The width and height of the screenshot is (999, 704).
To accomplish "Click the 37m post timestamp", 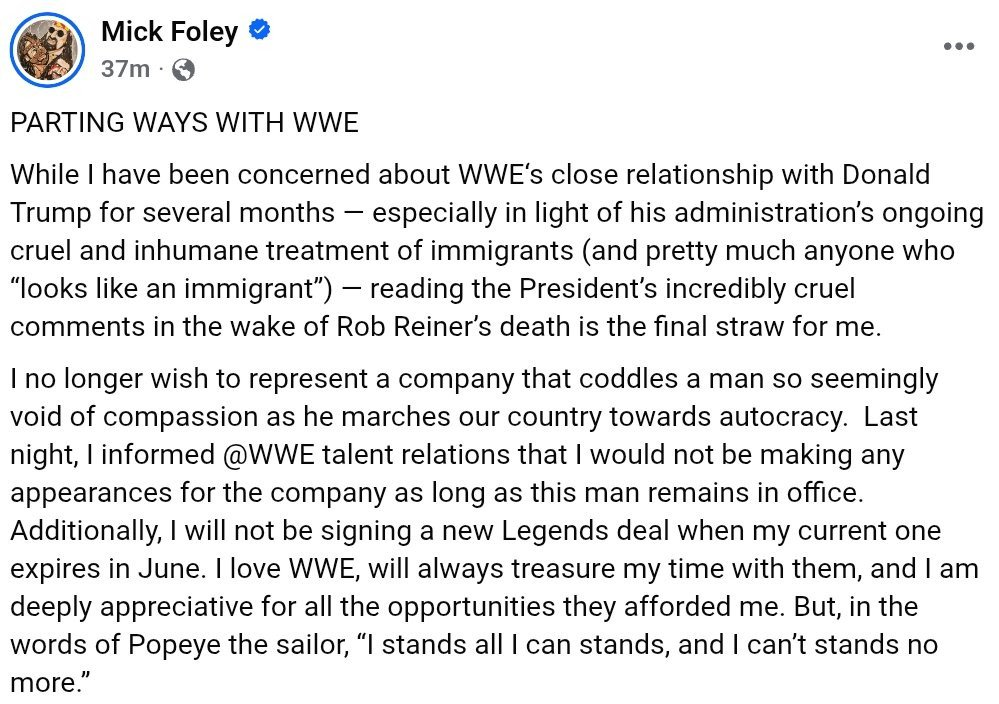I will (x=125, y=69).
